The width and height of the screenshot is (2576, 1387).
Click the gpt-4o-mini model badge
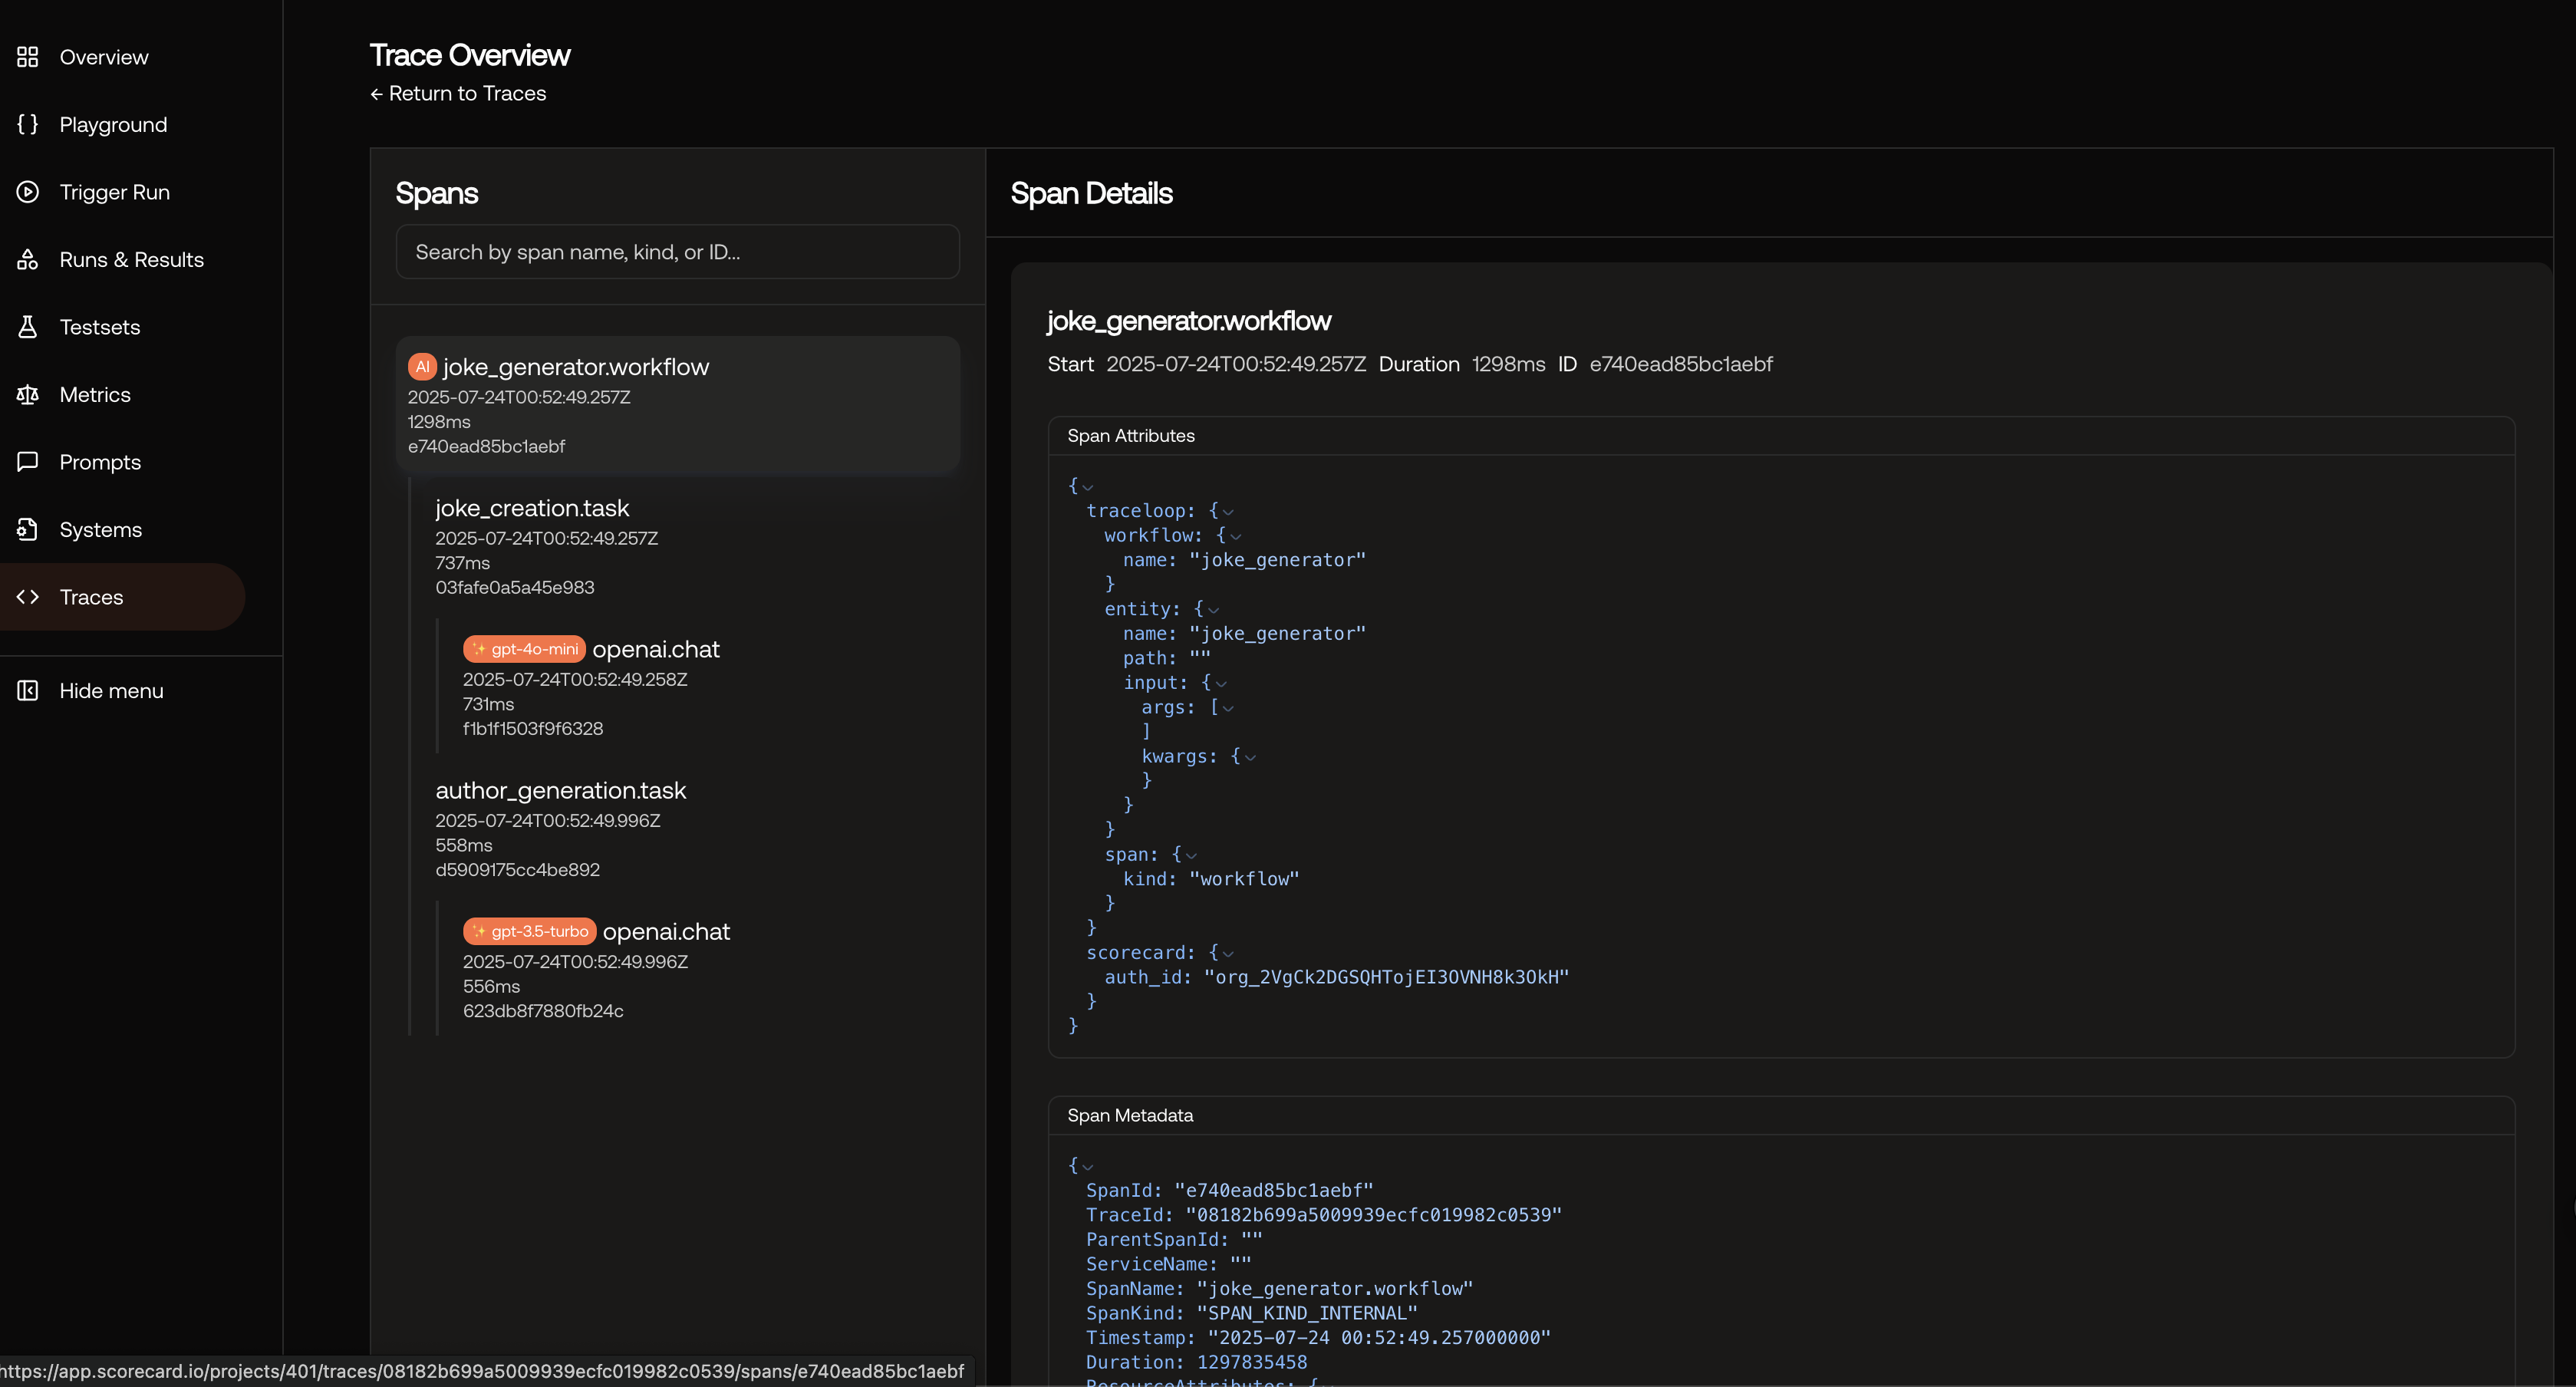(524, 649)
